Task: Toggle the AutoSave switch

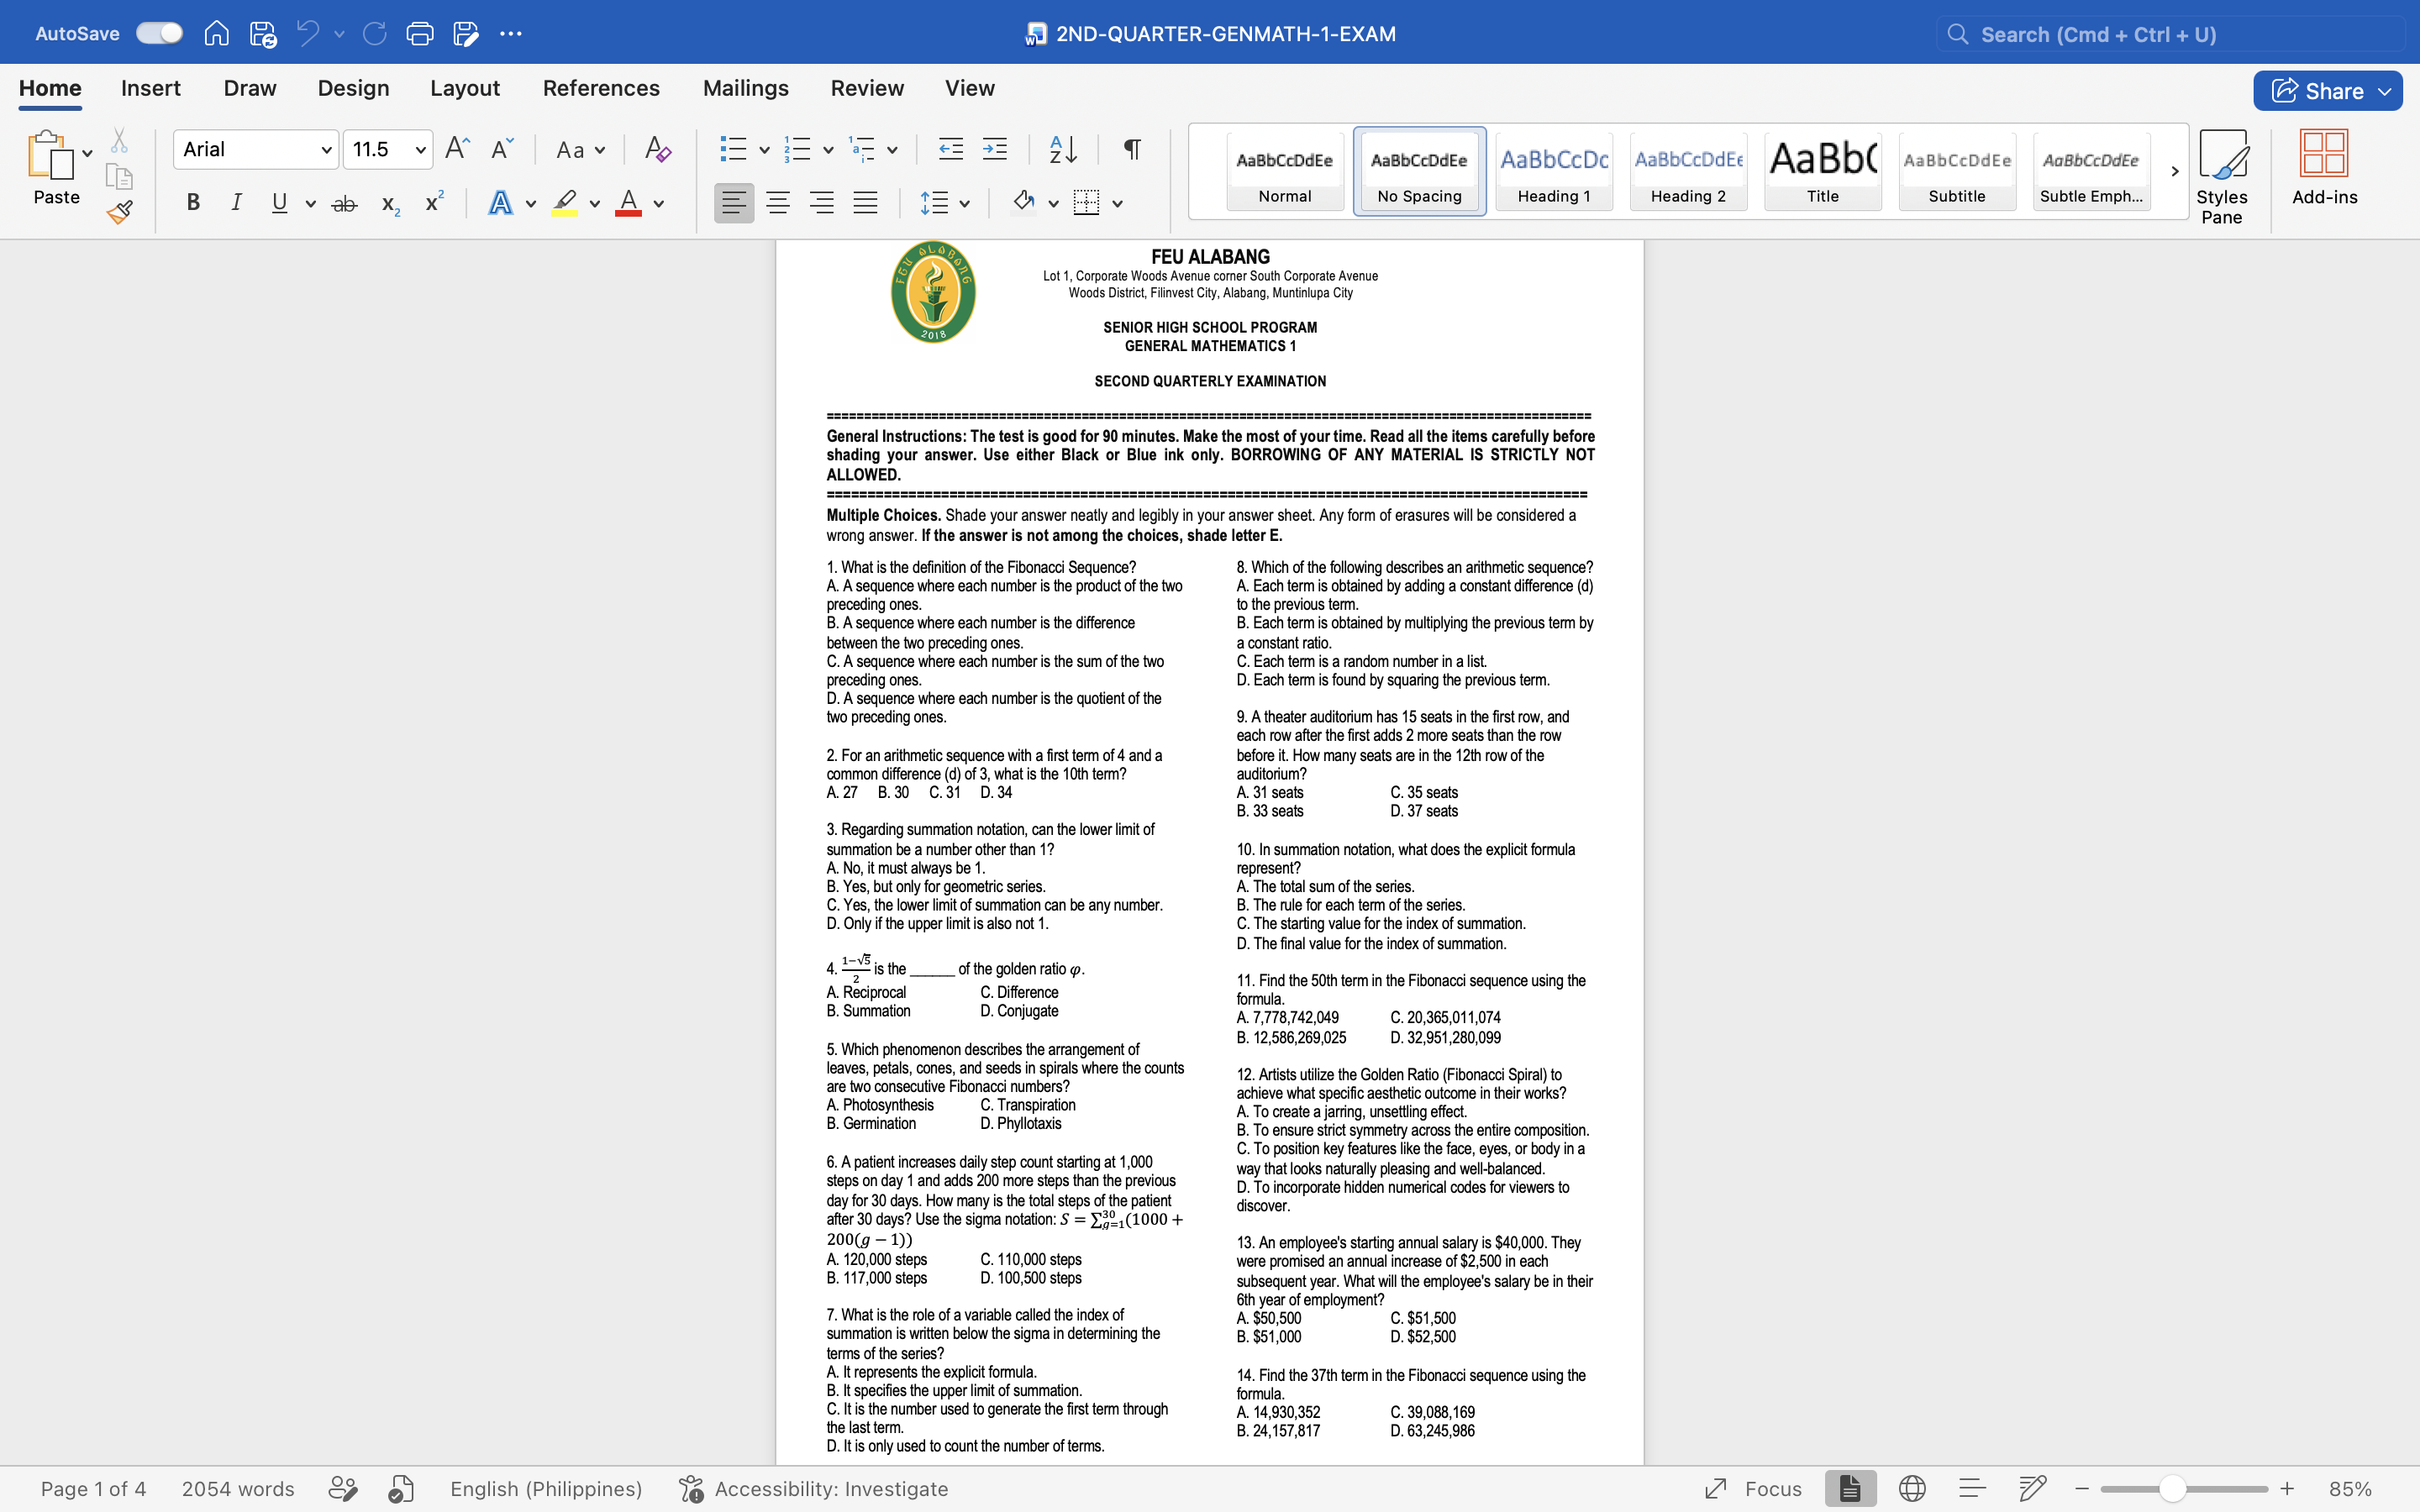Action: click(160, 33)
